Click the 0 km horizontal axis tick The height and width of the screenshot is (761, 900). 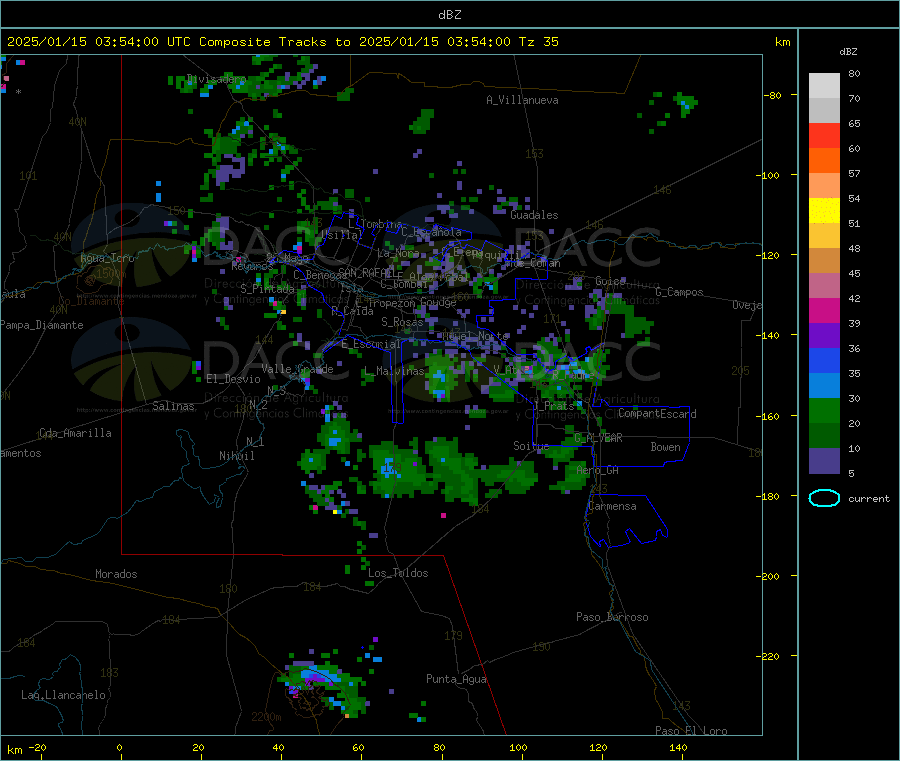point(119,747)
